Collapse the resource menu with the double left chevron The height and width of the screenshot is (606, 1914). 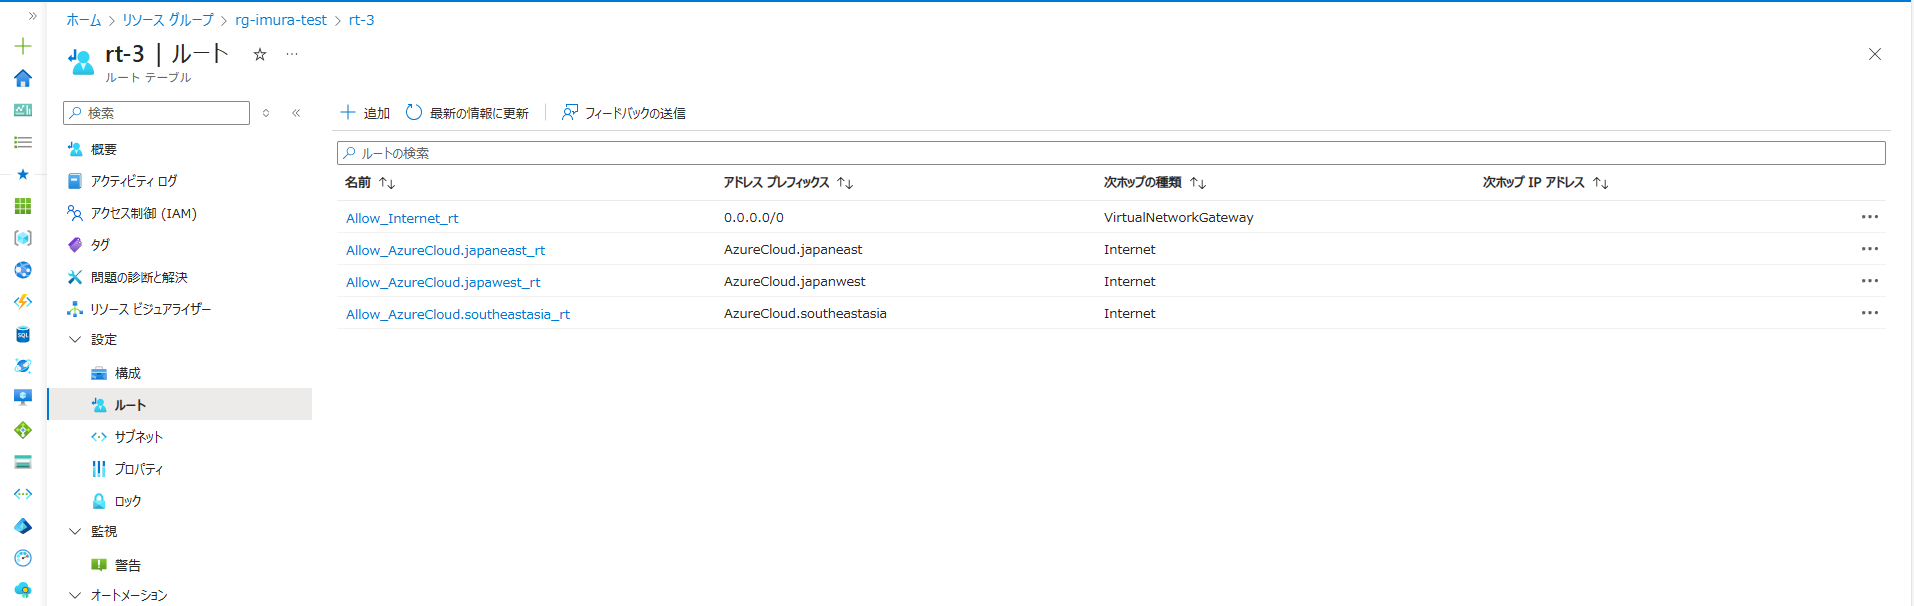[x=296, y=113]
